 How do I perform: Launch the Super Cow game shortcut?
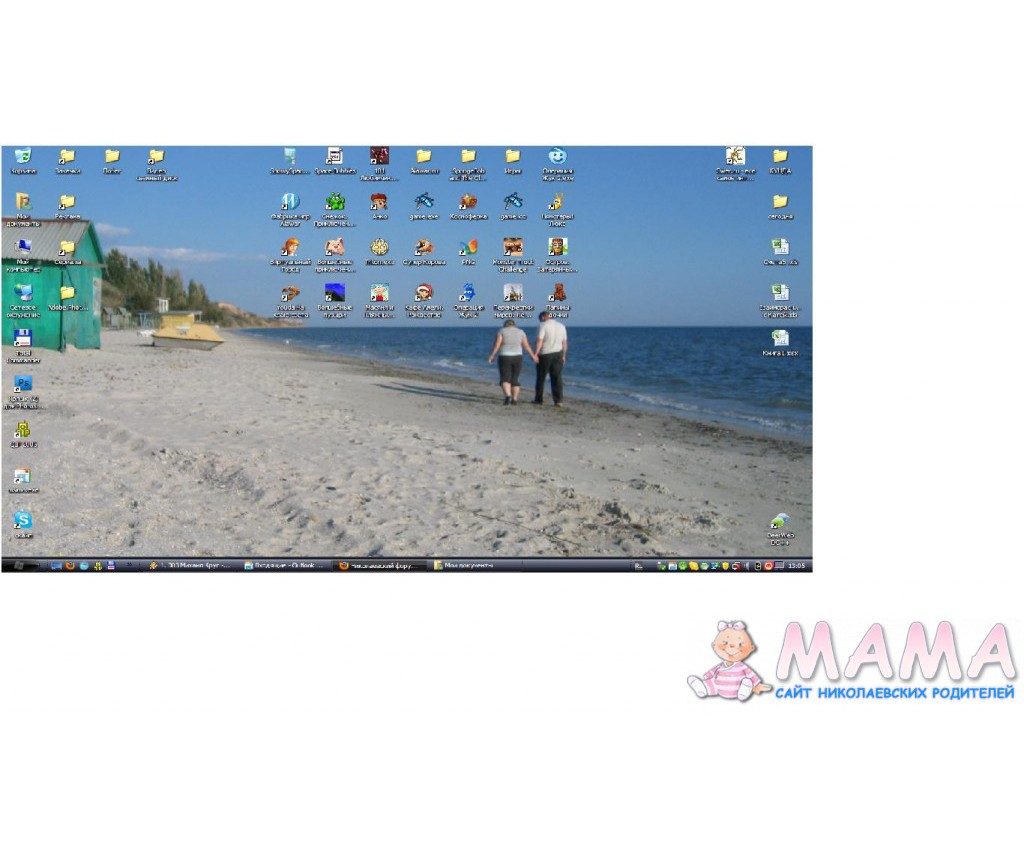tap(424, 247)
